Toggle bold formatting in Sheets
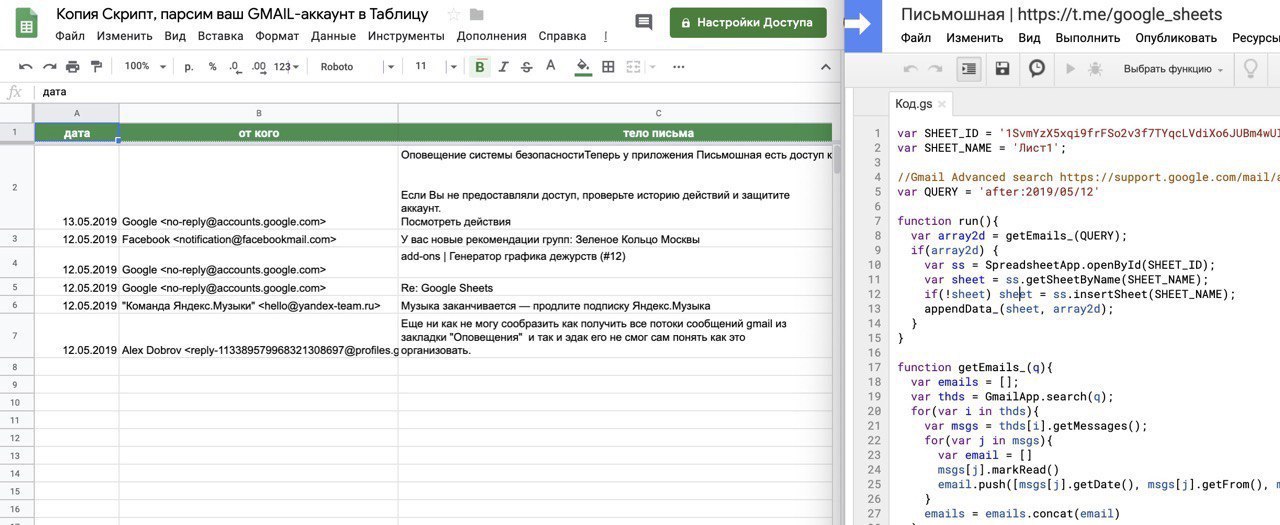This screenshot has height=525, width=1280. coord(480,67)
